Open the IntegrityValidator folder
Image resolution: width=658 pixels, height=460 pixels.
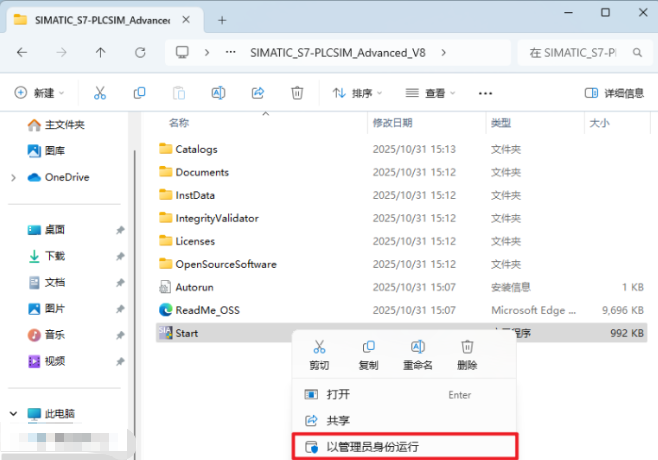point(217,218)
